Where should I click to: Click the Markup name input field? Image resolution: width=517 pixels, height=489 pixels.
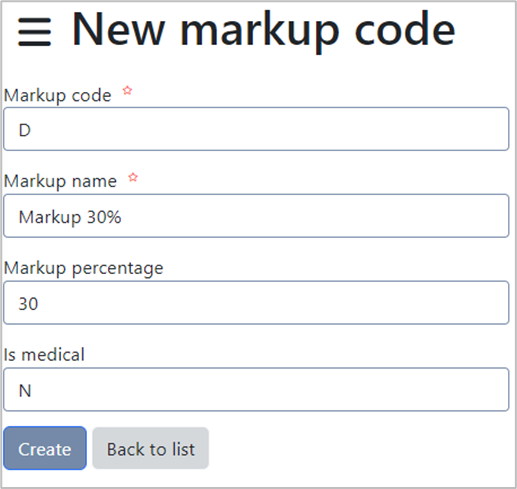click(256, 216)
